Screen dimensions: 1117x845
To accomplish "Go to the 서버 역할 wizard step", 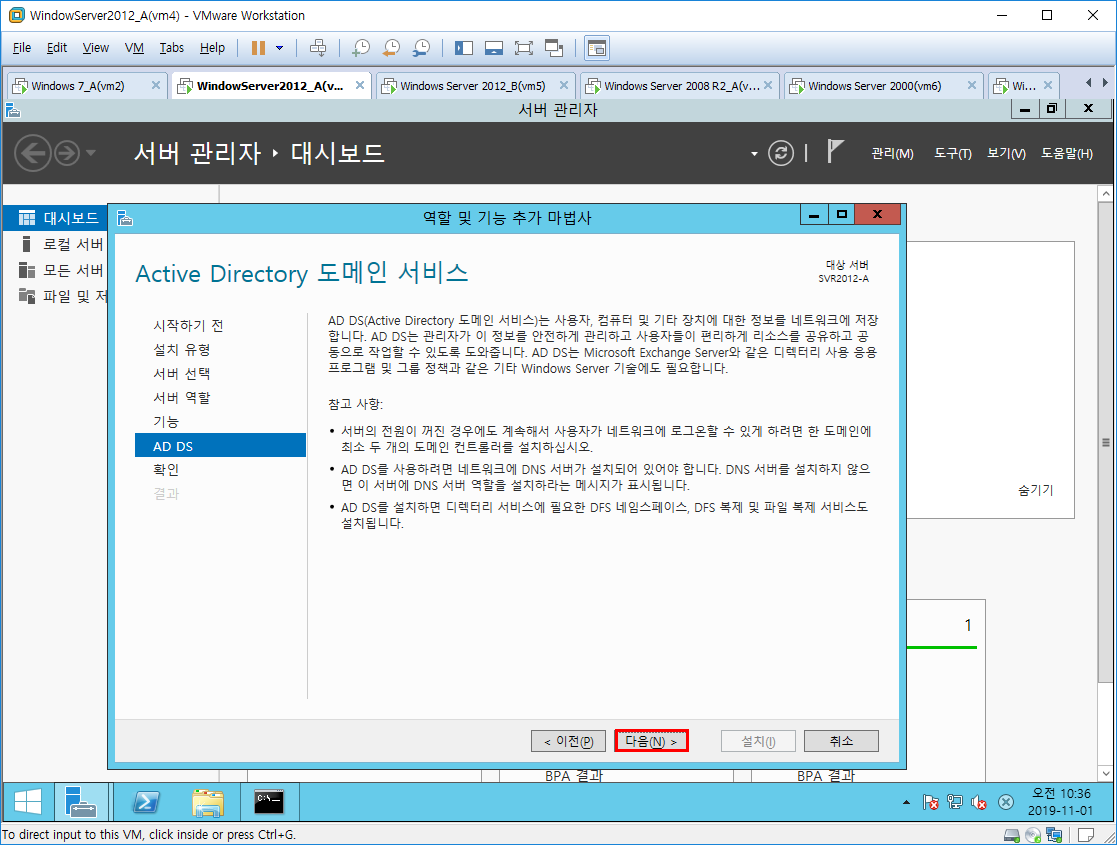I will tap(182, 398).
